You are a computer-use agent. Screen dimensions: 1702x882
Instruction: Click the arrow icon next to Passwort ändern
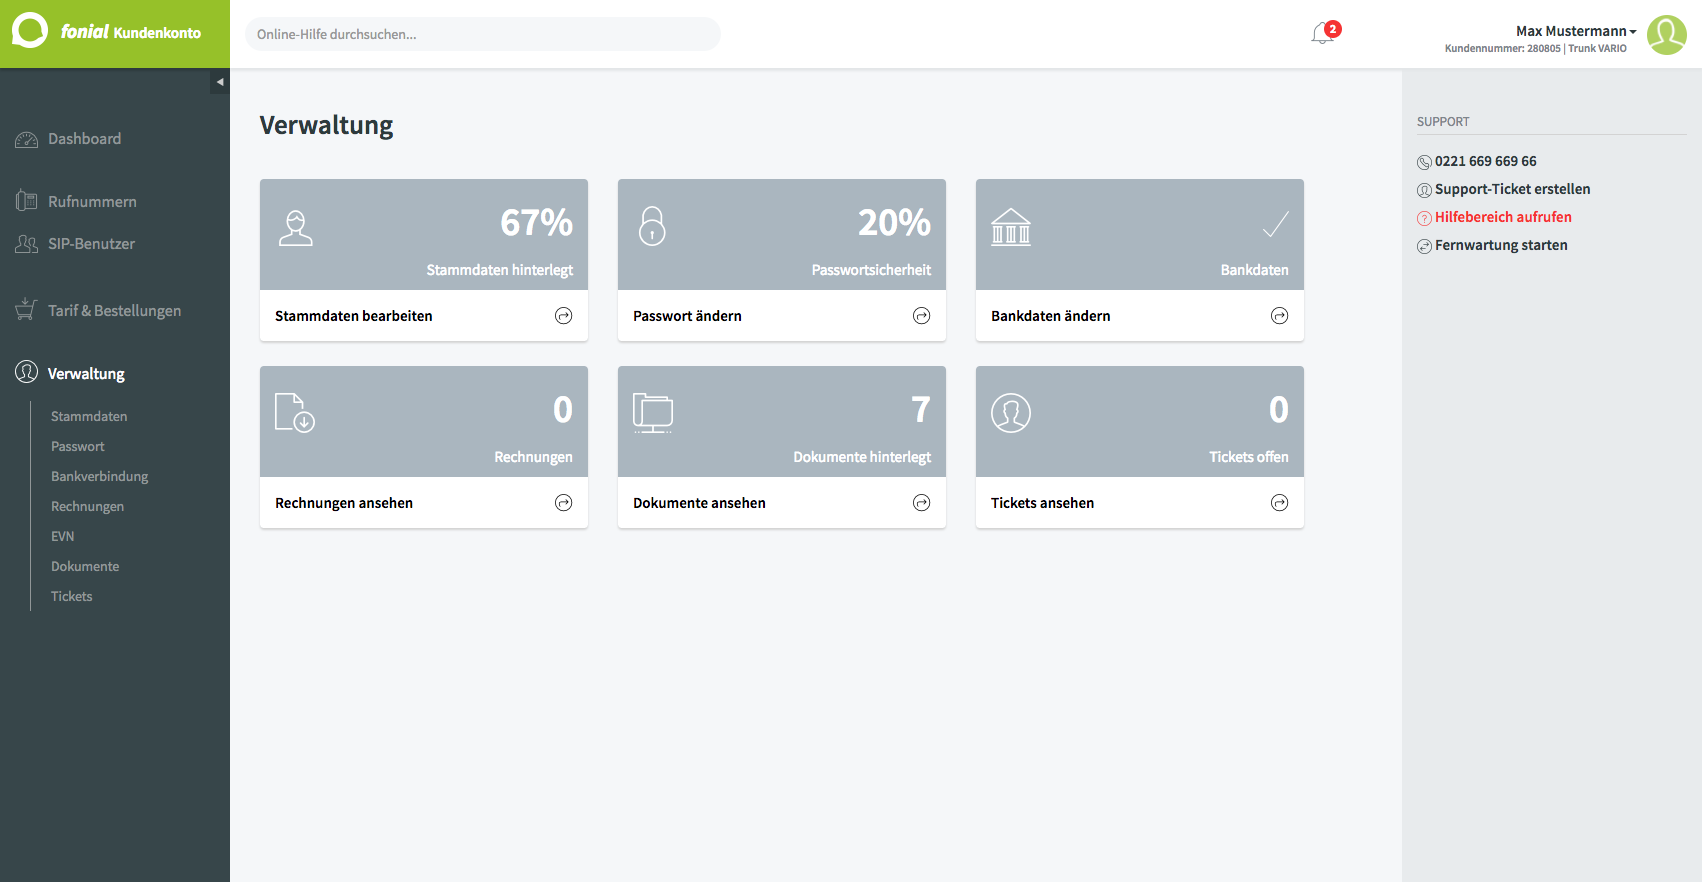click(922, 316)
